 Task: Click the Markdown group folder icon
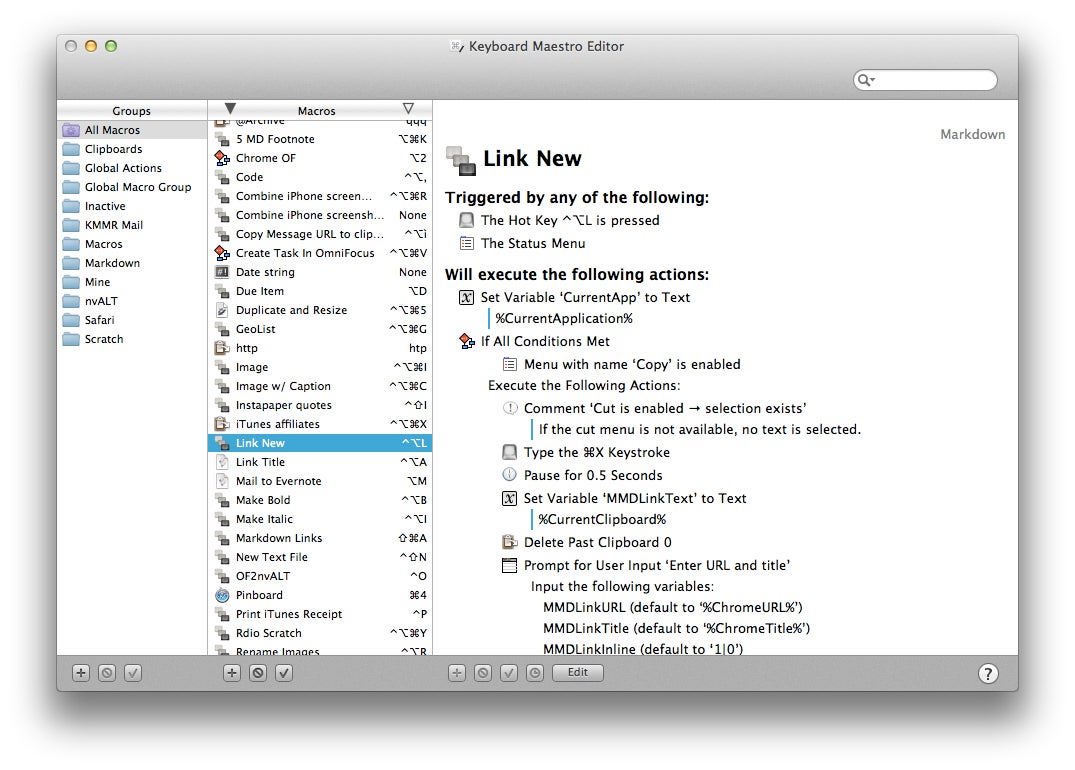tap(71, 263)
